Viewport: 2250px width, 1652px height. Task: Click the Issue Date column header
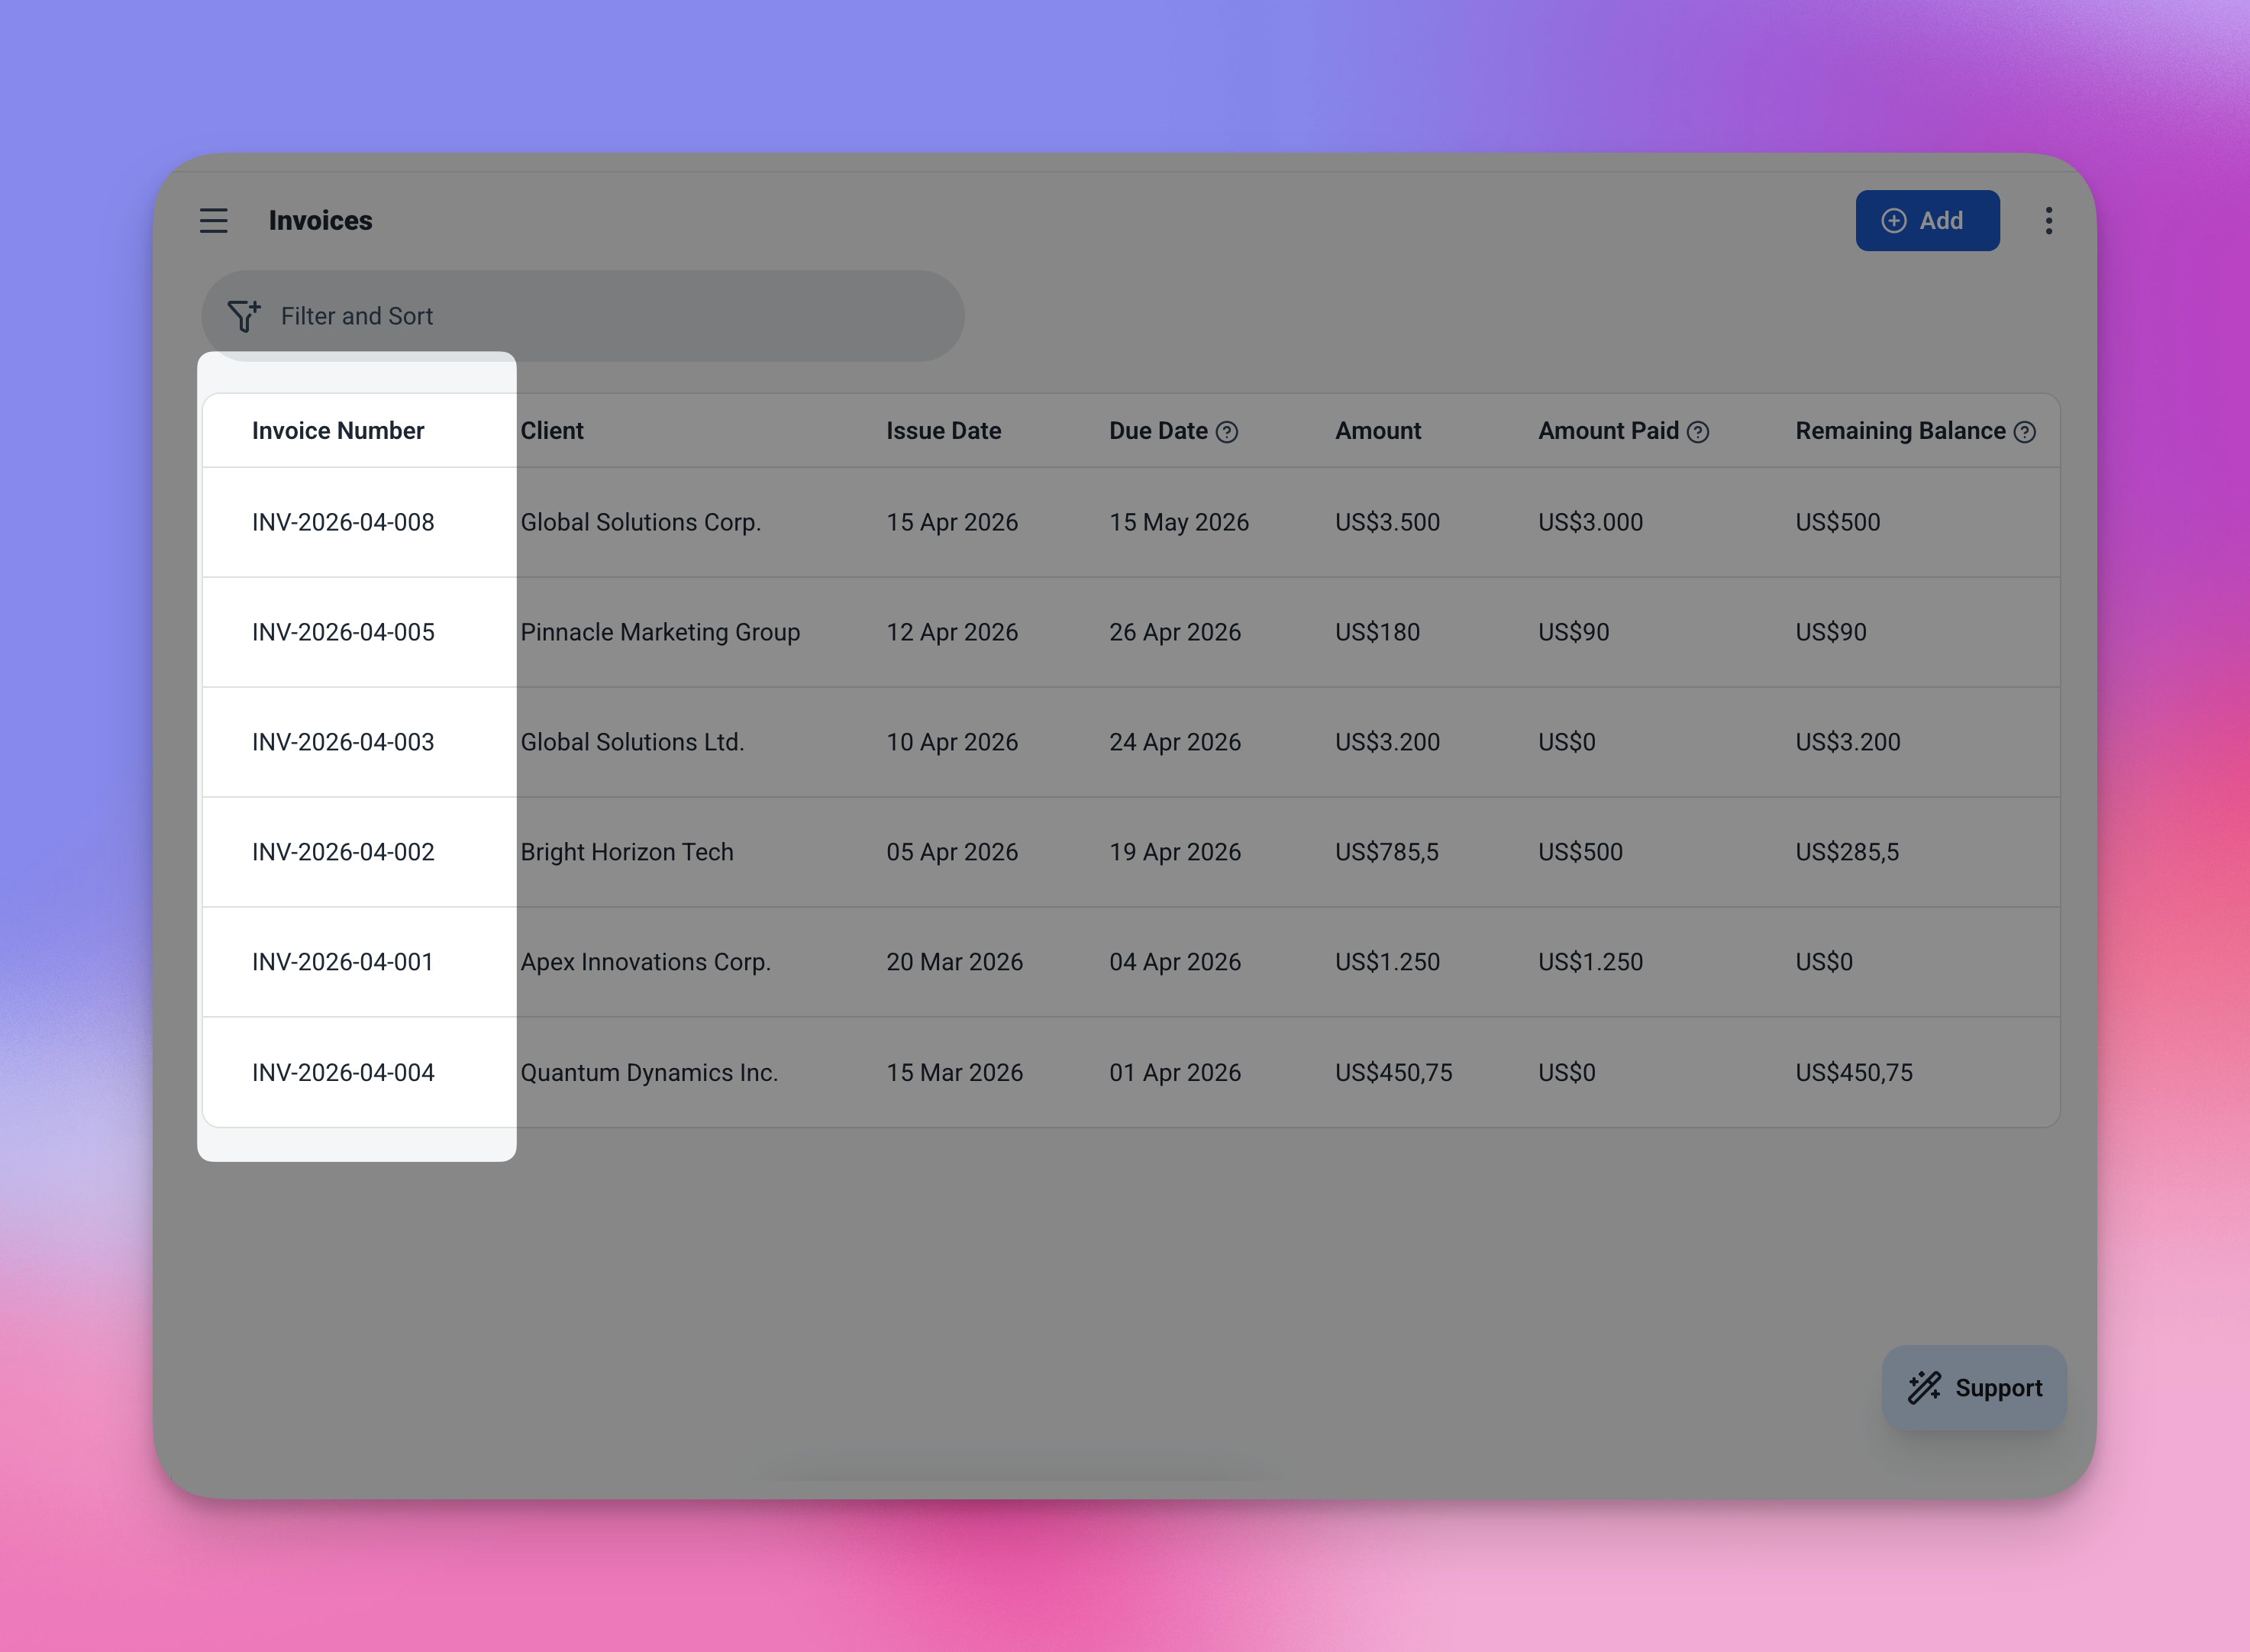pyautogui.click(x=943, y=431)
